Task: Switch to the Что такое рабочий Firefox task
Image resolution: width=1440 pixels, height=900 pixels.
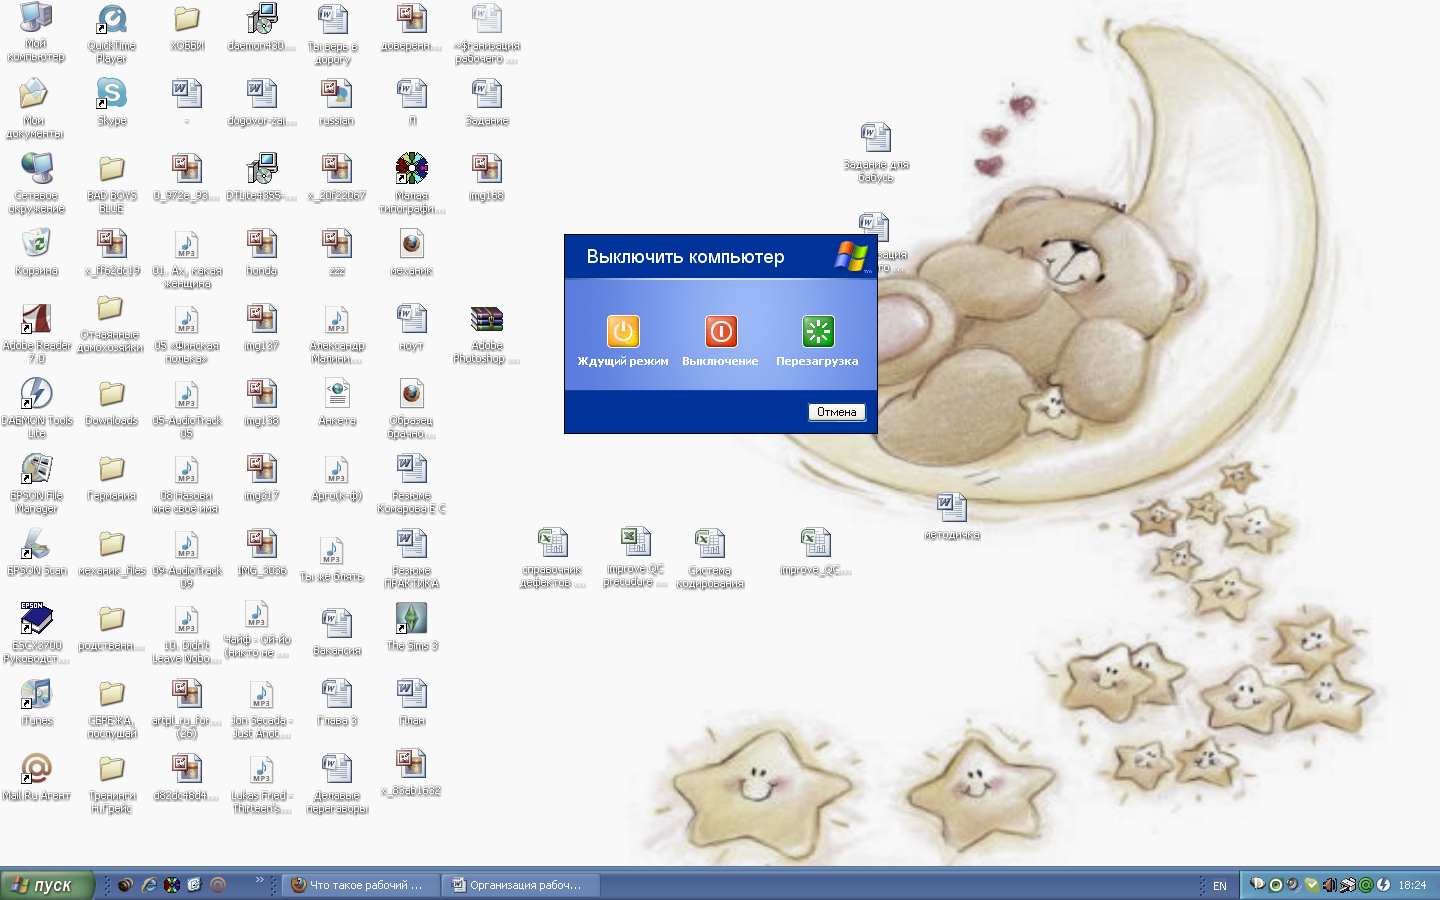Action: (x=359, y=885)
